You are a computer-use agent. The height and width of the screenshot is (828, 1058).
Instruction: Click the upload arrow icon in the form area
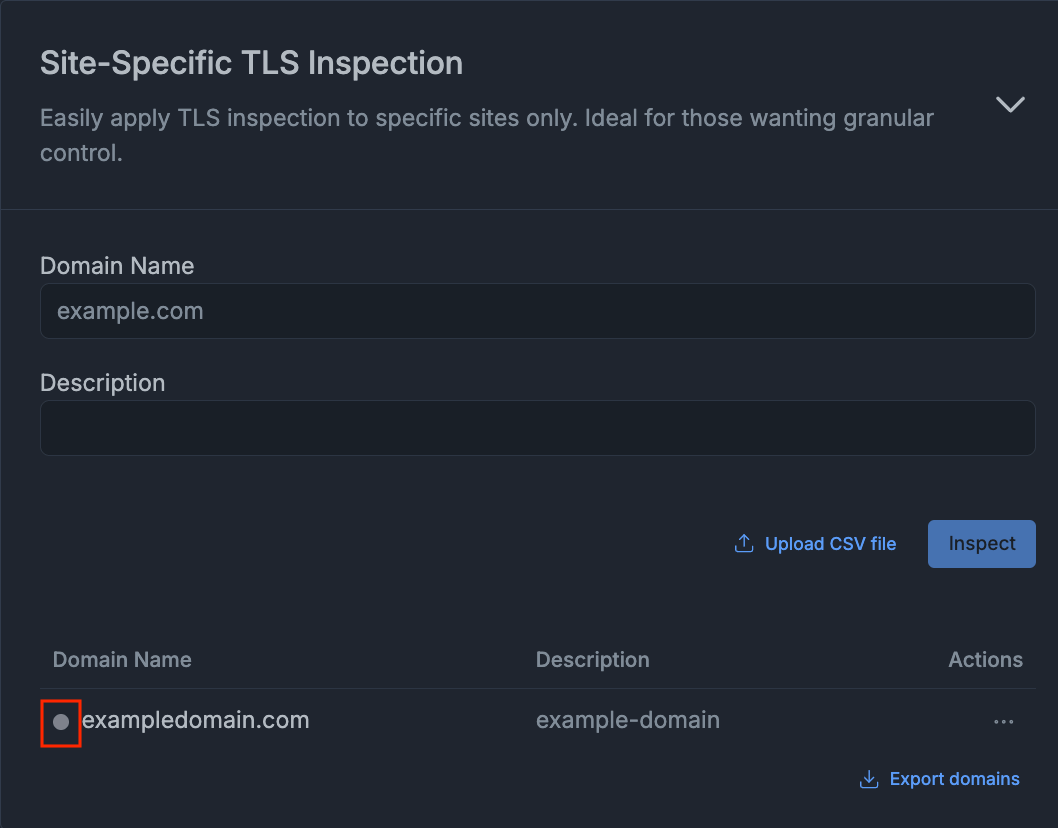click(744, 543)
